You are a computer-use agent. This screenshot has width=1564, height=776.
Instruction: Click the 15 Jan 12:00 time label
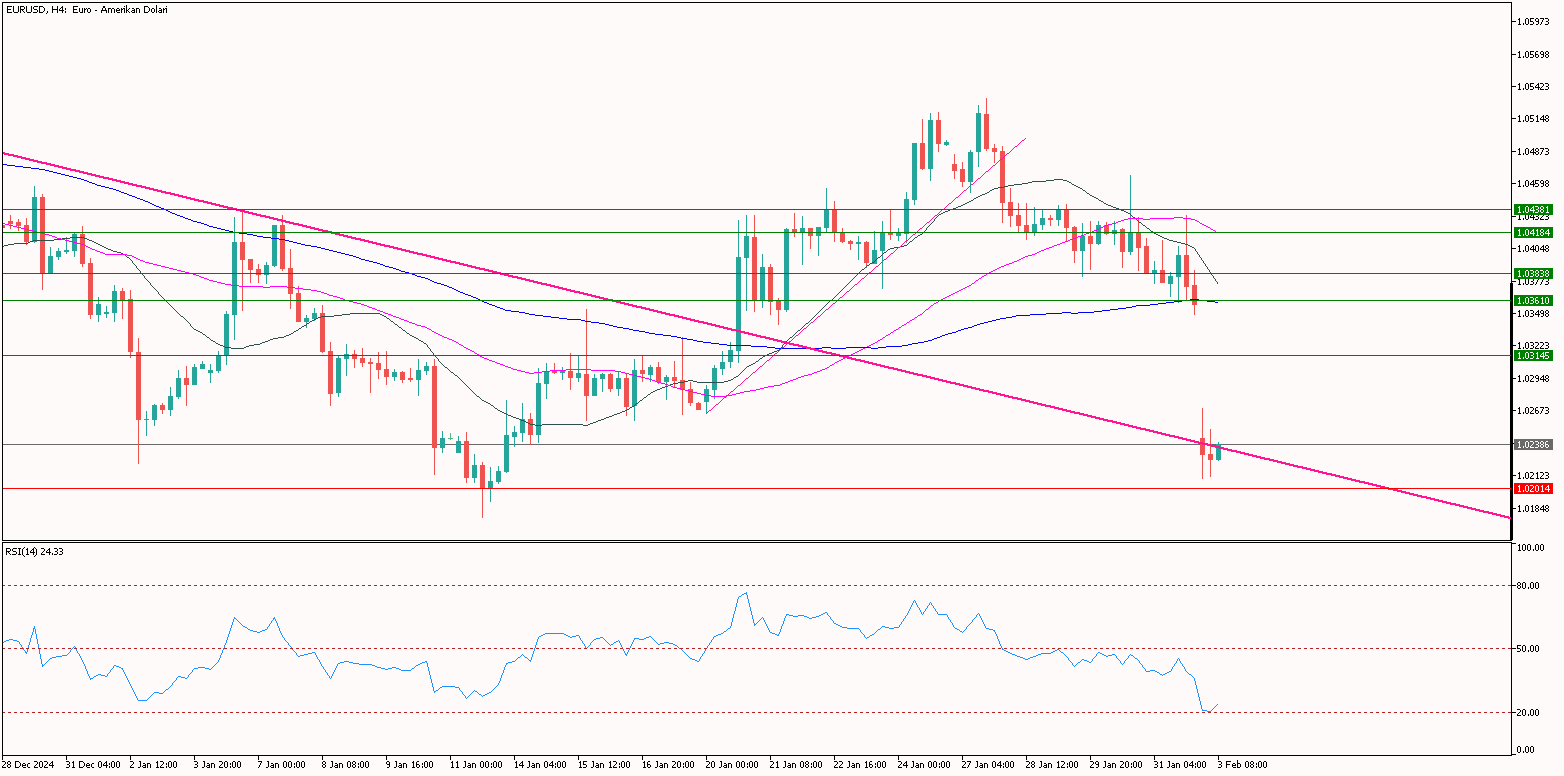click(604, 765)
